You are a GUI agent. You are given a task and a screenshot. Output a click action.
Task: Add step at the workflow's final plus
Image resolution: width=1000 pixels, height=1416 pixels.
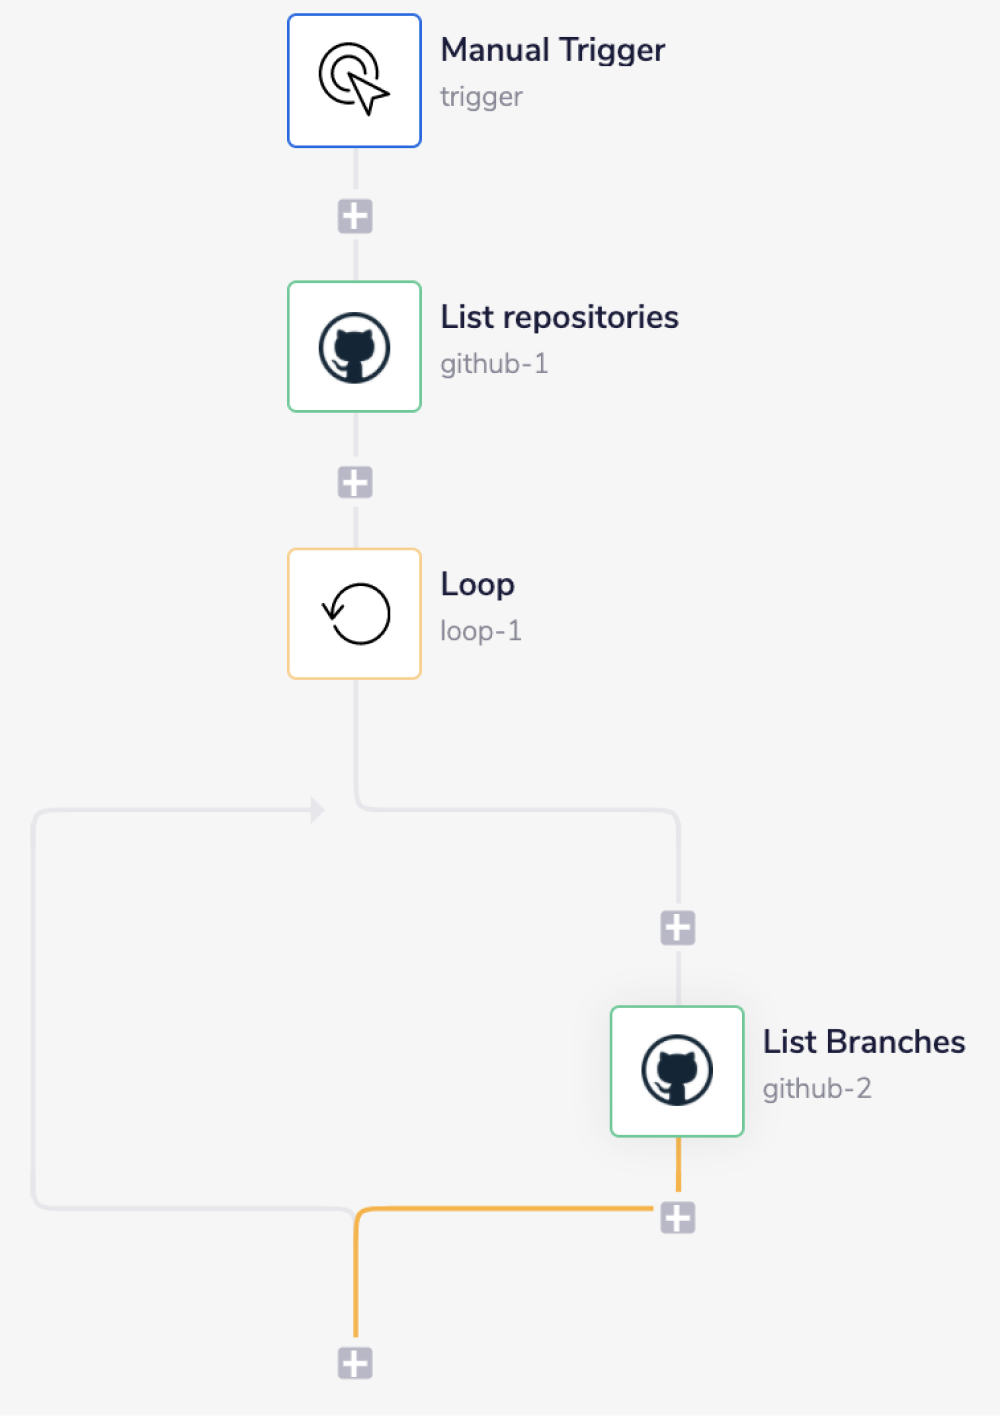point(355,1363)
